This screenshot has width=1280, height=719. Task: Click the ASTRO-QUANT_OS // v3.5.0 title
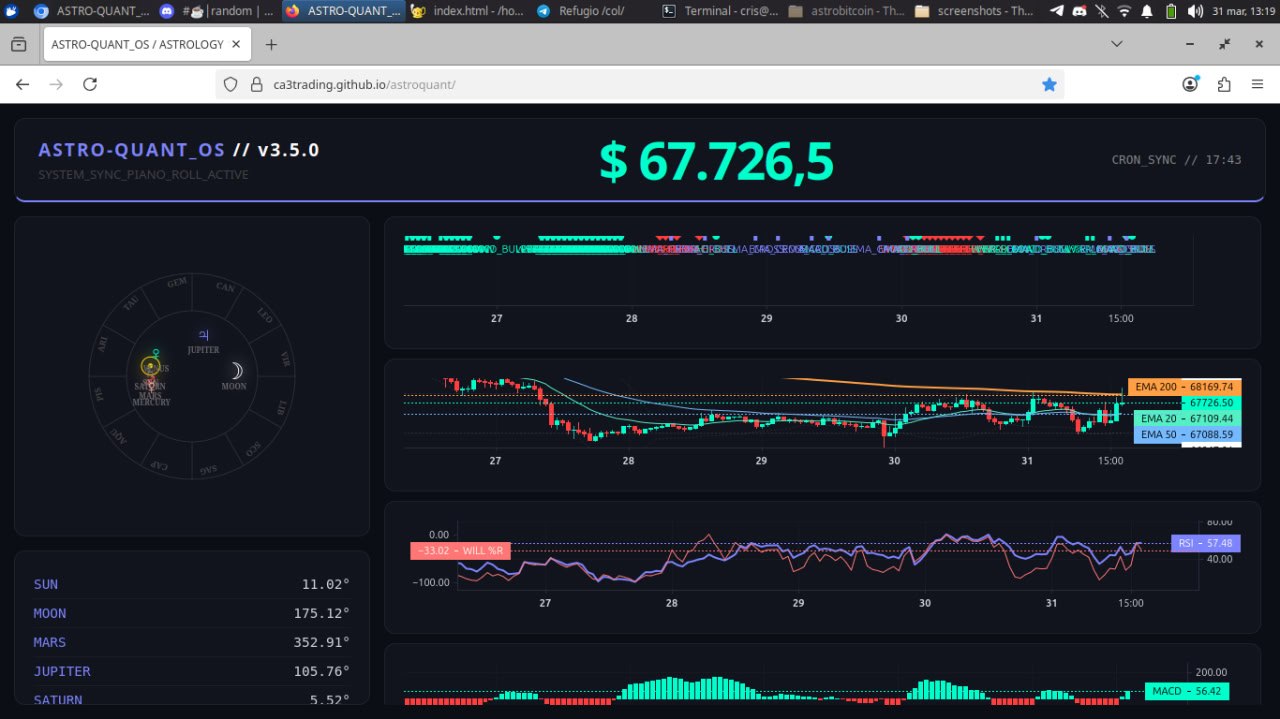click(x=179, y=150)
